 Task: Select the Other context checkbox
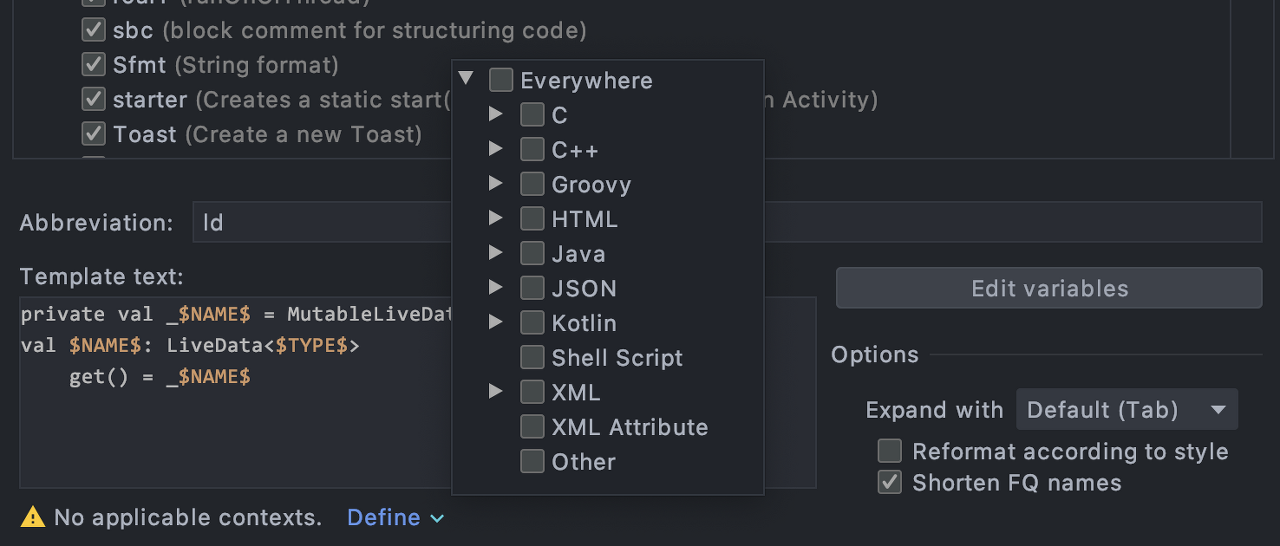tap(532, 462)
